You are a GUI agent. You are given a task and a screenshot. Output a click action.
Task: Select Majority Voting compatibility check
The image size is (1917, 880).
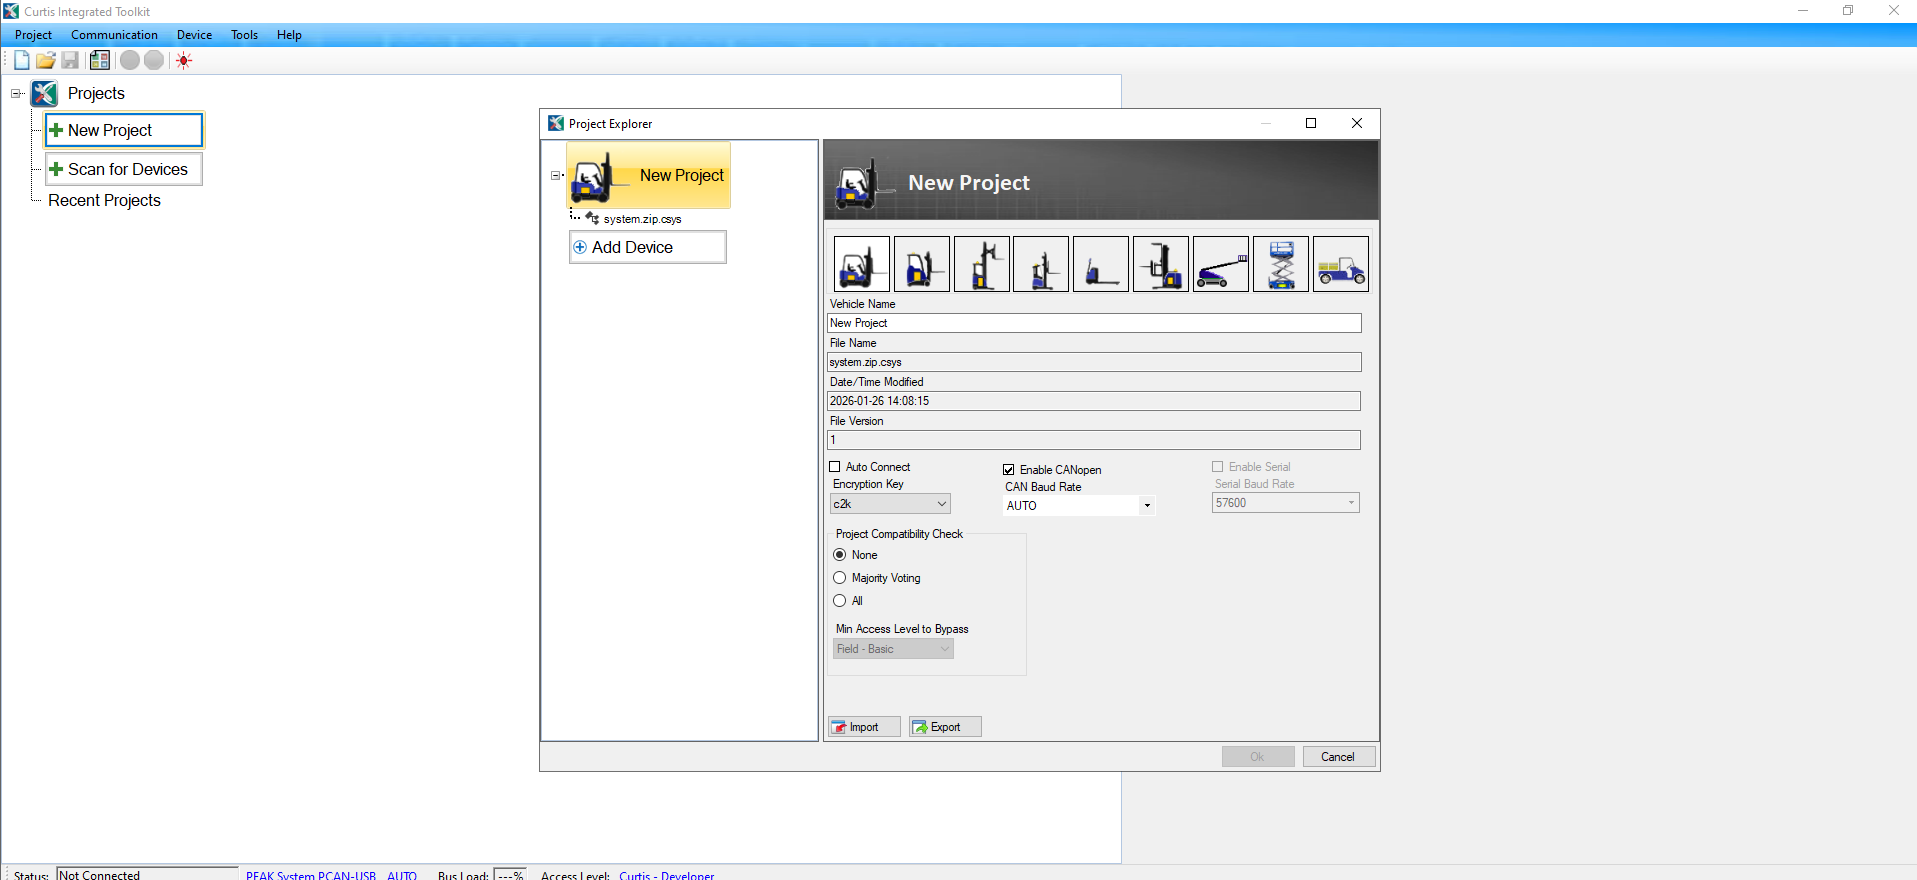(x=840, y=578)
